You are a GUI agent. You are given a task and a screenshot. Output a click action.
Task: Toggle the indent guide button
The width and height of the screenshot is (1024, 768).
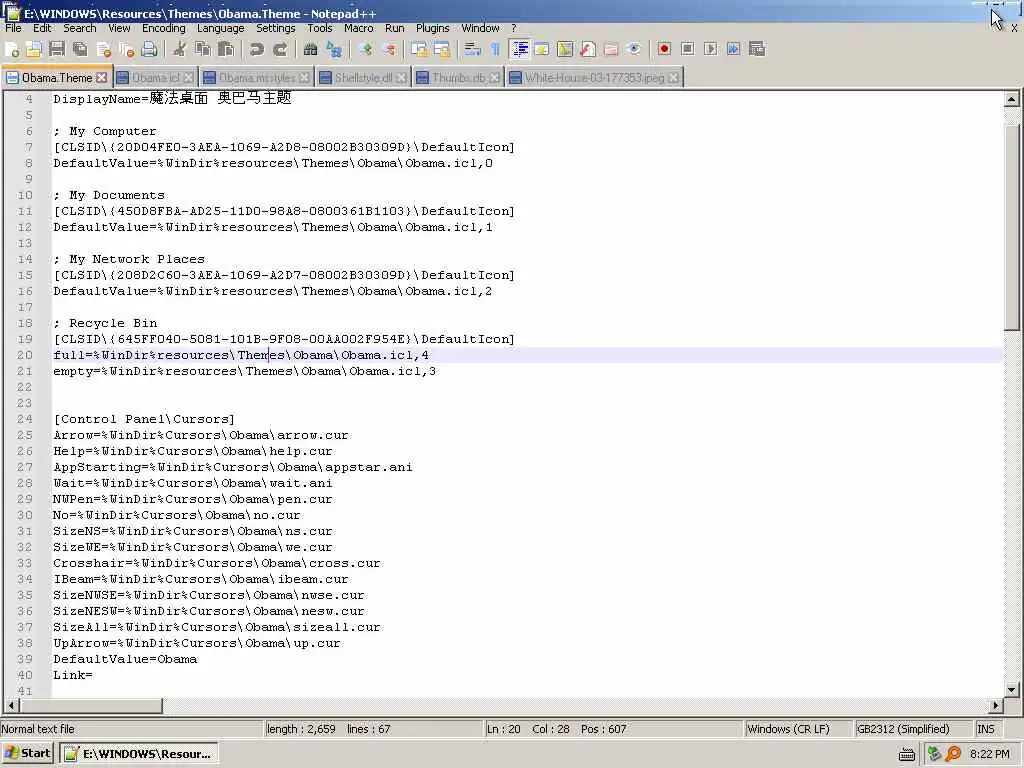coord(520,49)
